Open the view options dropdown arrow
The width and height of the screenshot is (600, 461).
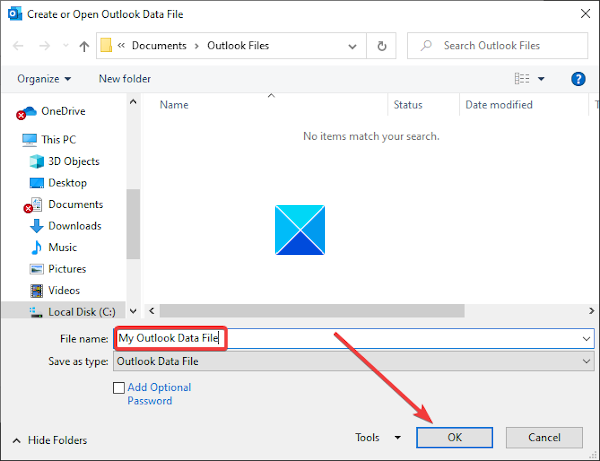click(541, 79)
